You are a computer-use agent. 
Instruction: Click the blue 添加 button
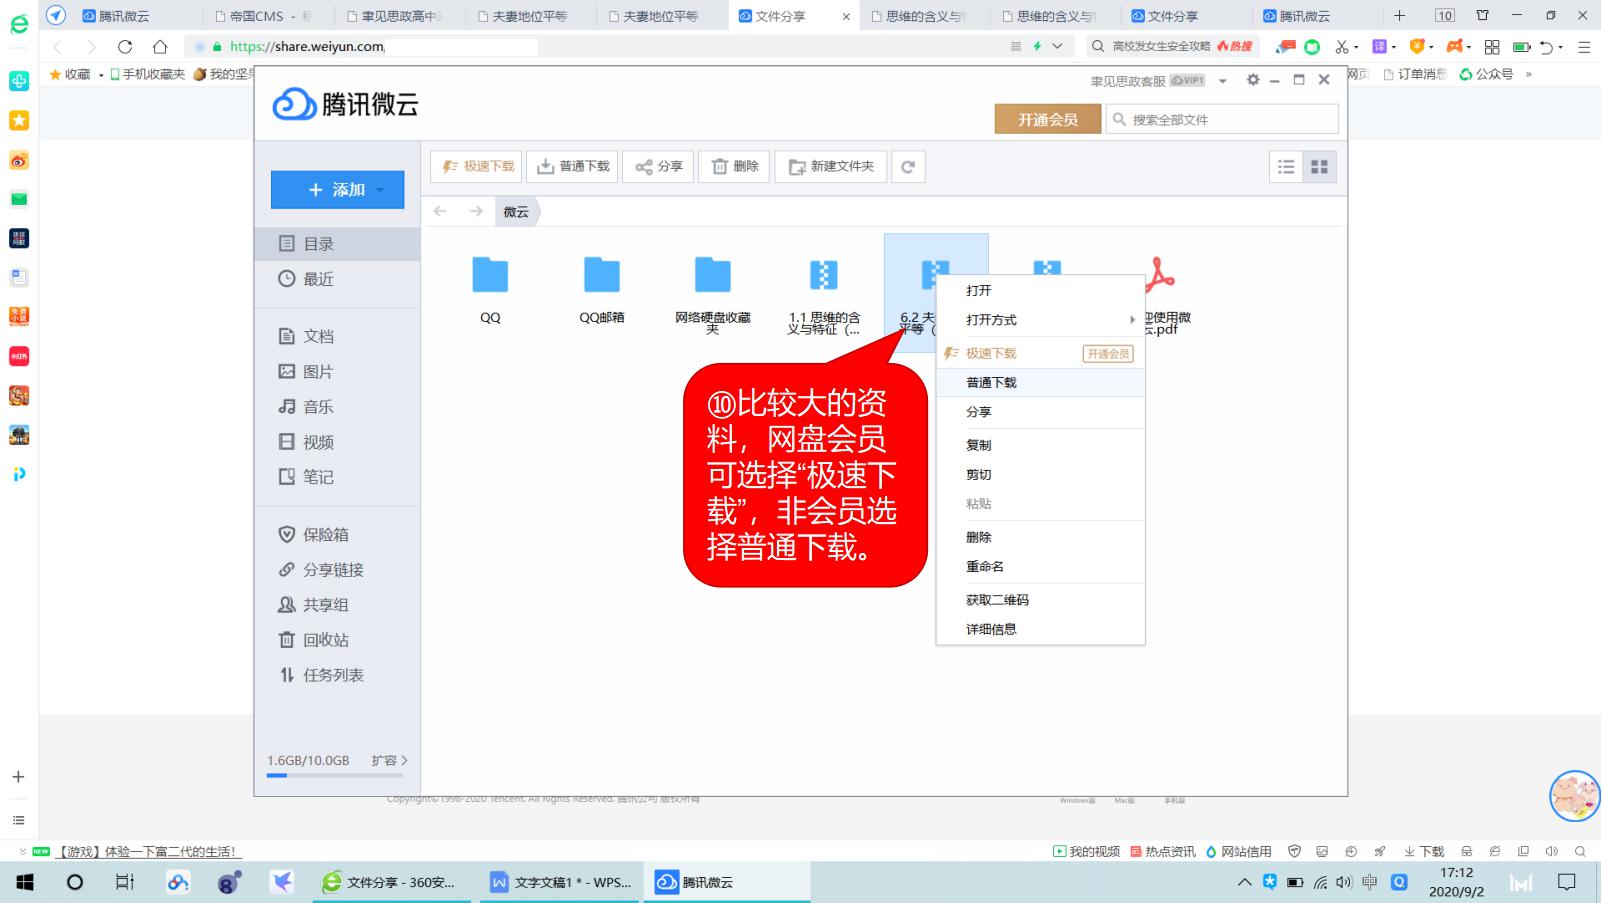point(337,189)
